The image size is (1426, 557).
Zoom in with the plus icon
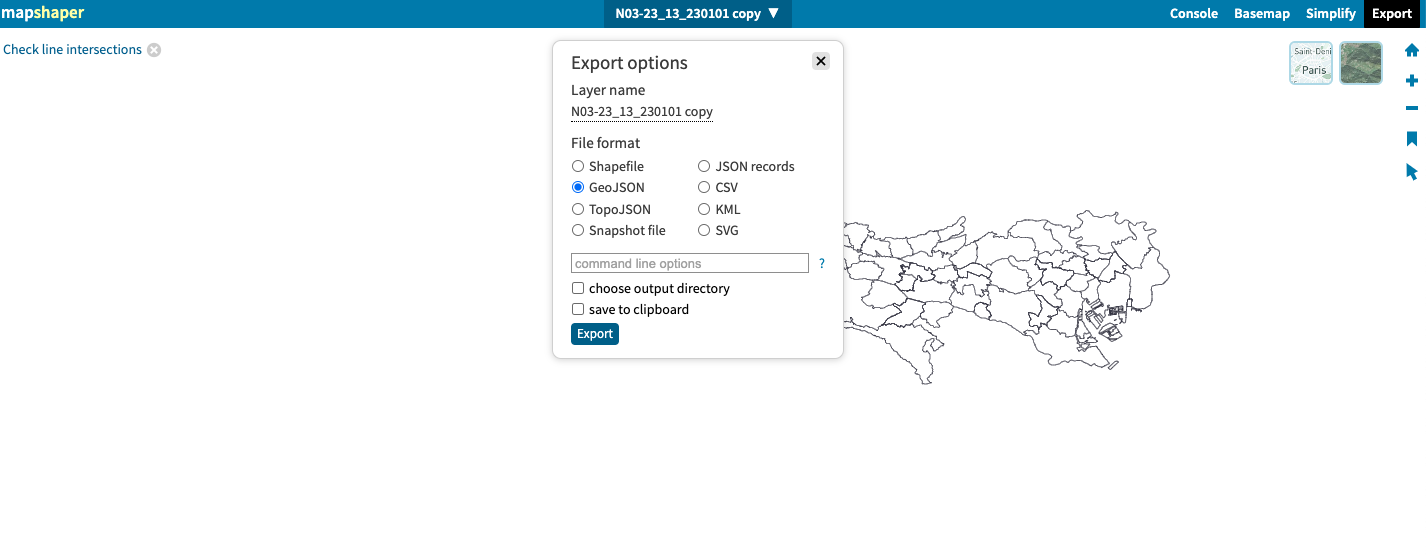[x=1412, y=80]
